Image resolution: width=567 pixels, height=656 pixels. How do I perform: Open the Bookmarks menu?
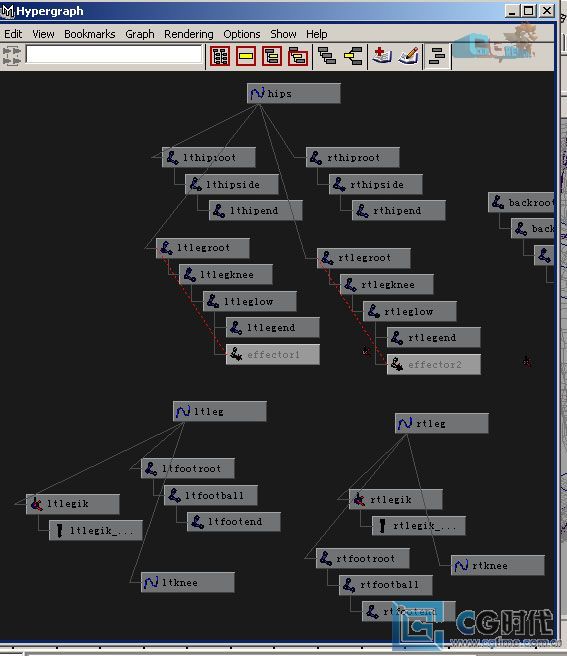point(90,34)
